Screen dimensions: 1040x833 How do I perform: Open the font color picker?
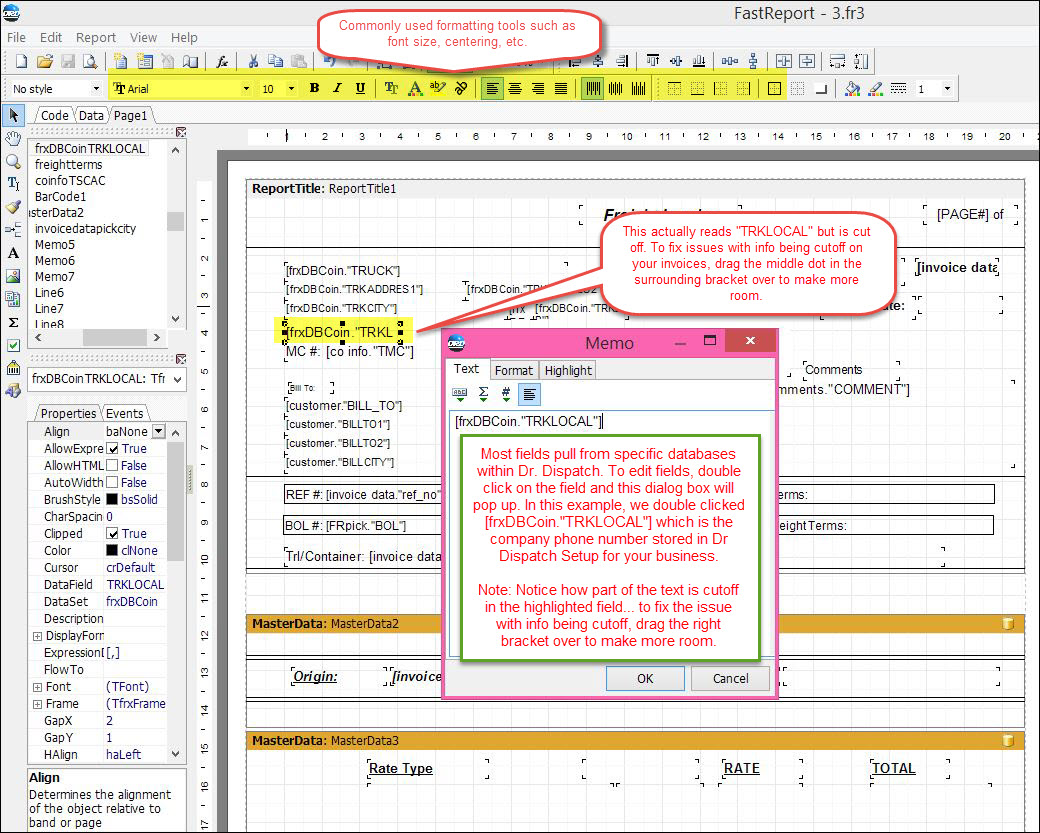tap(415, 88)
